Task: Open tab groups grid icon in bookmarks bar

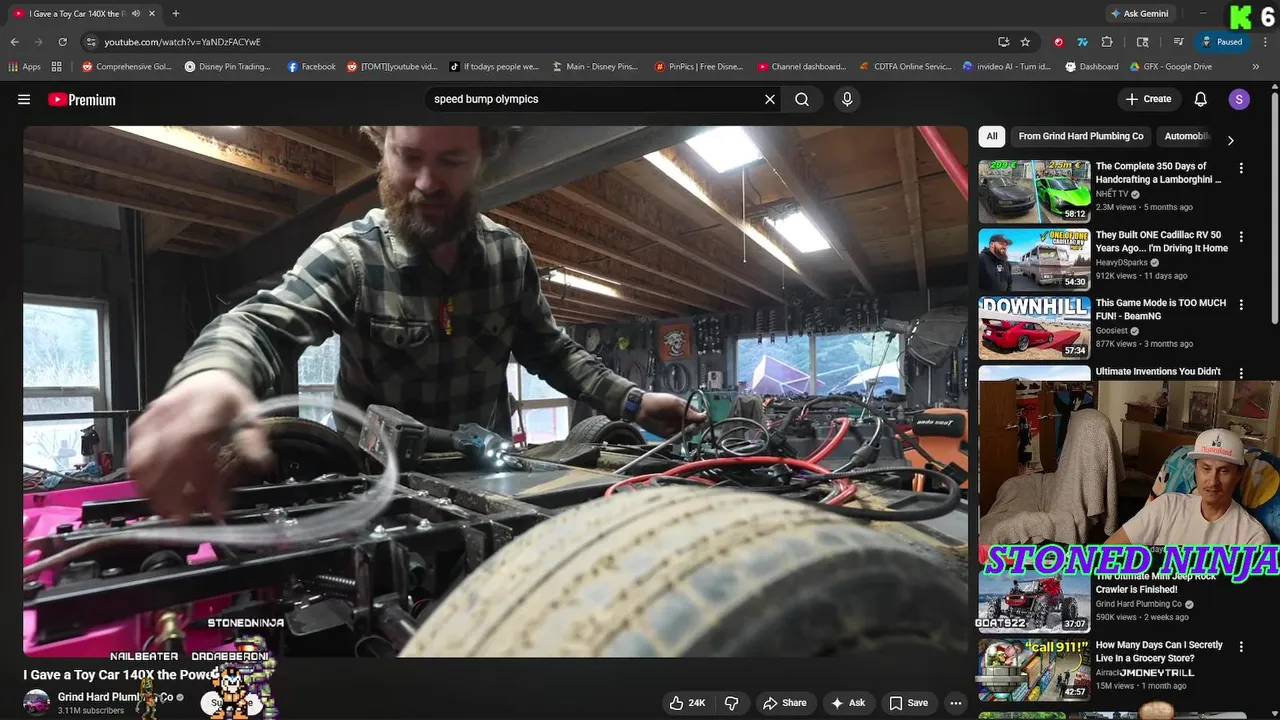Action: pos(57,67)
